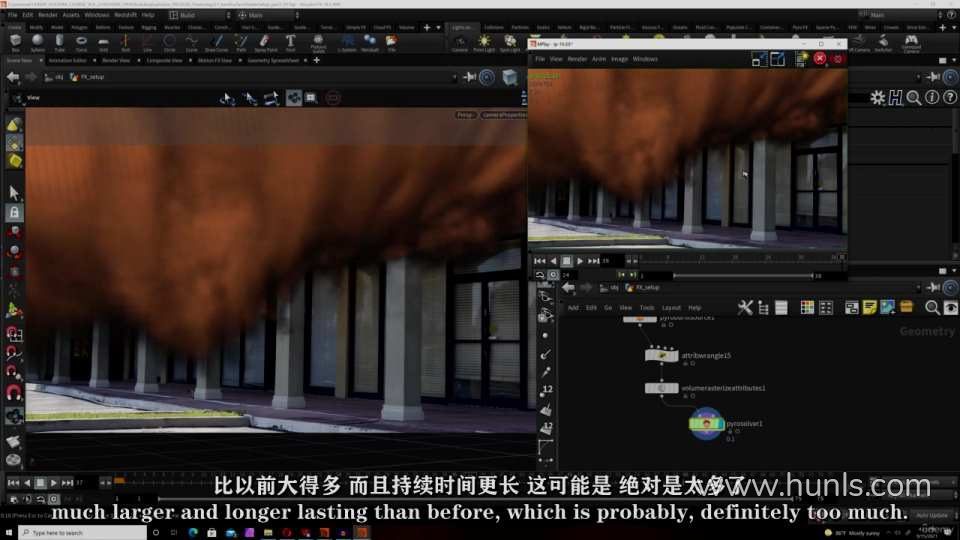Viewport: 960px width, 540px height.
Task: Select the Tube shelf tool
Action: (x=59, y=42)
